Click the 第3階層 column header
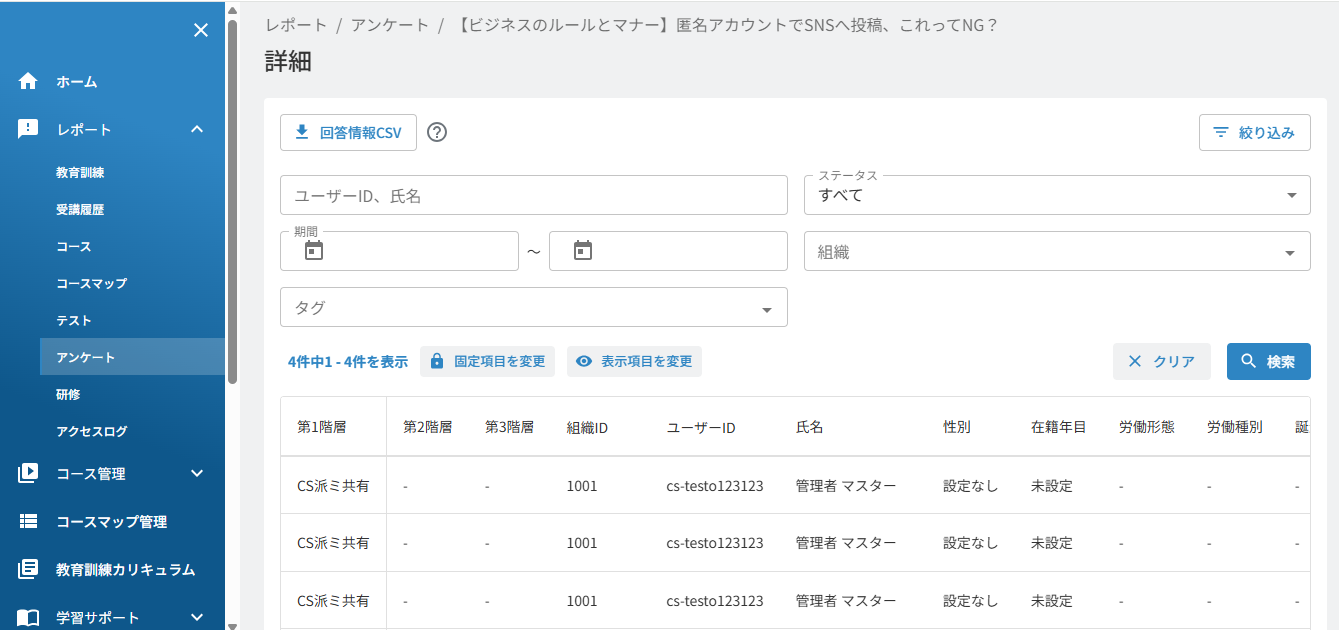Screen dimensions: 1339x630 pos(509,427)
